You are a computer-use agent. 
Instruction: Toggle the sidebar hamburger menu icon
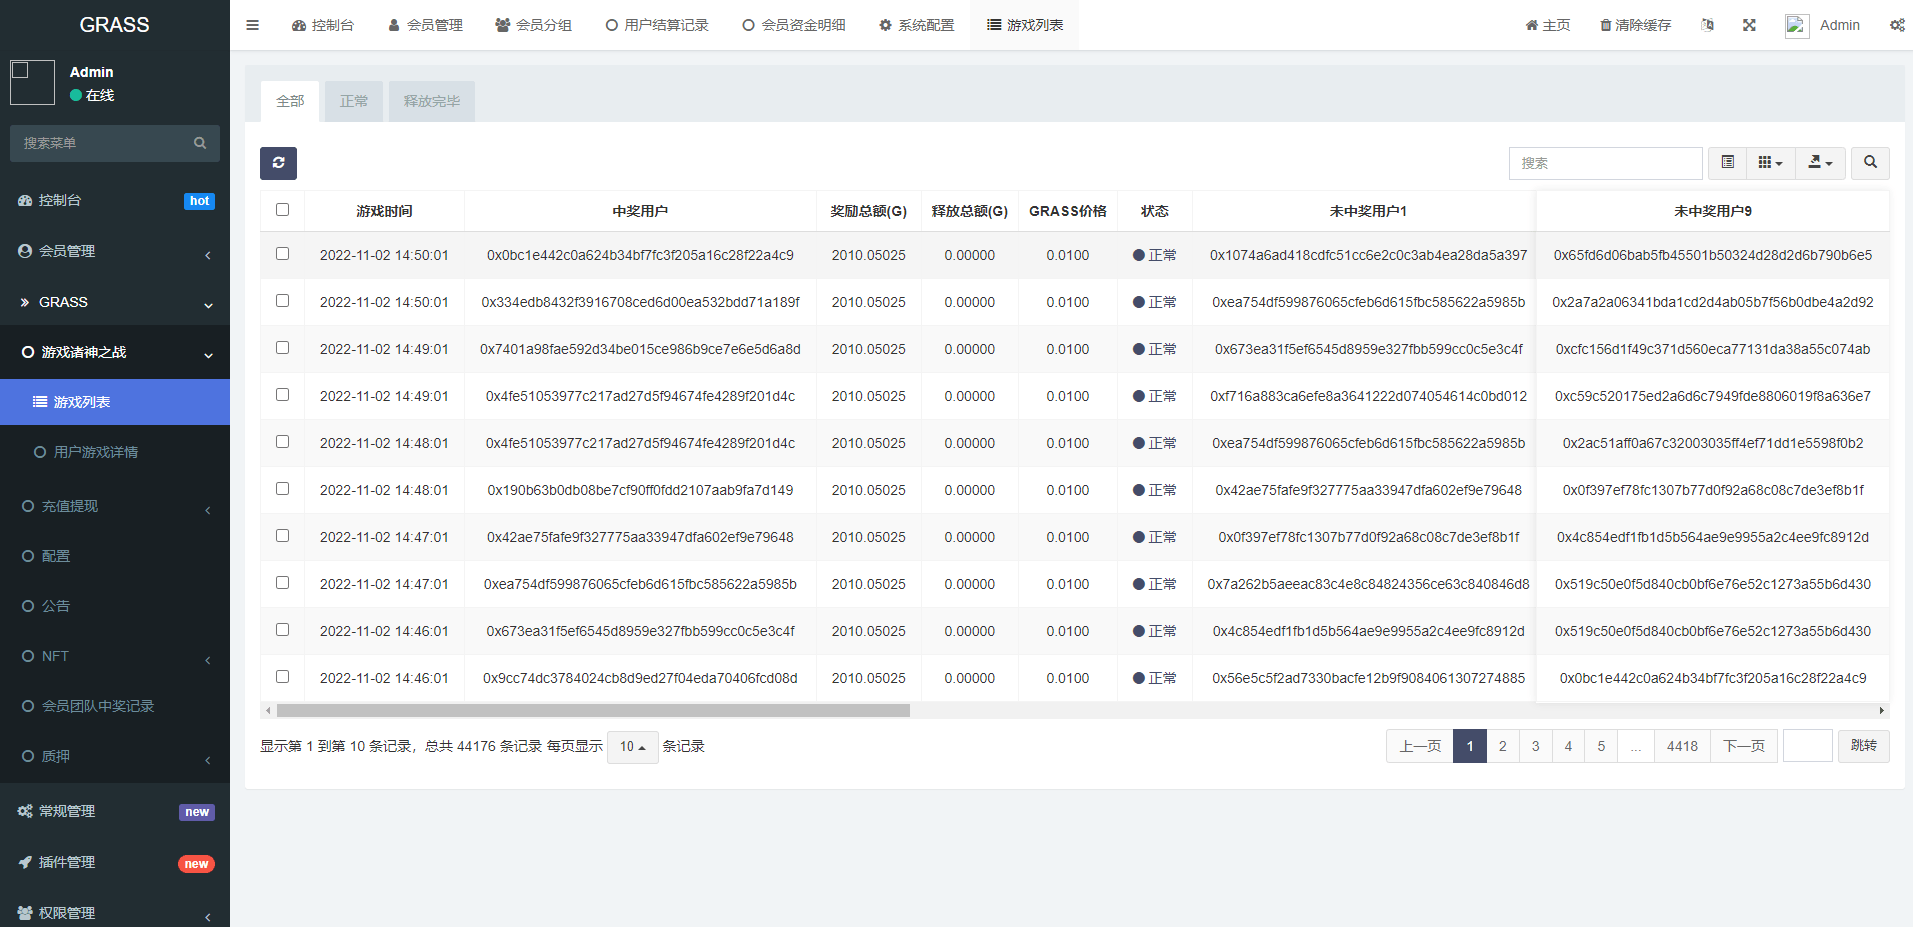252,25
